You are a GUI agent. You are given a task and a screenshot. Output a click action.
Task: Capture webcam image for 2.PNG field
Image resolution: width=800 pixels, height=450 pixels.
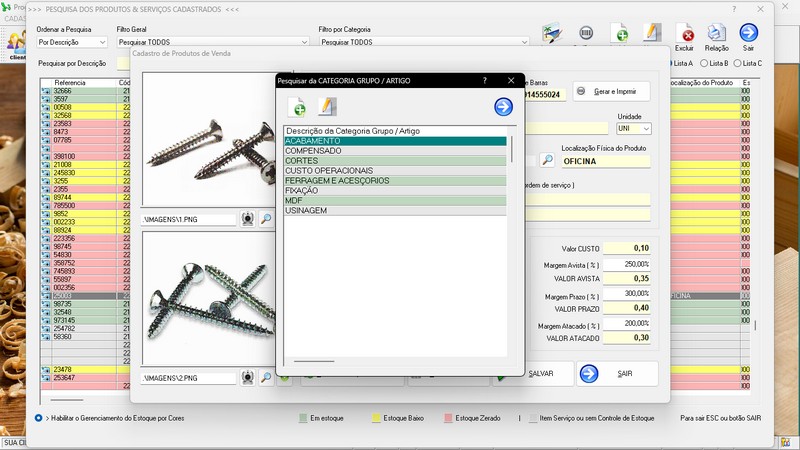coord(248,378)
